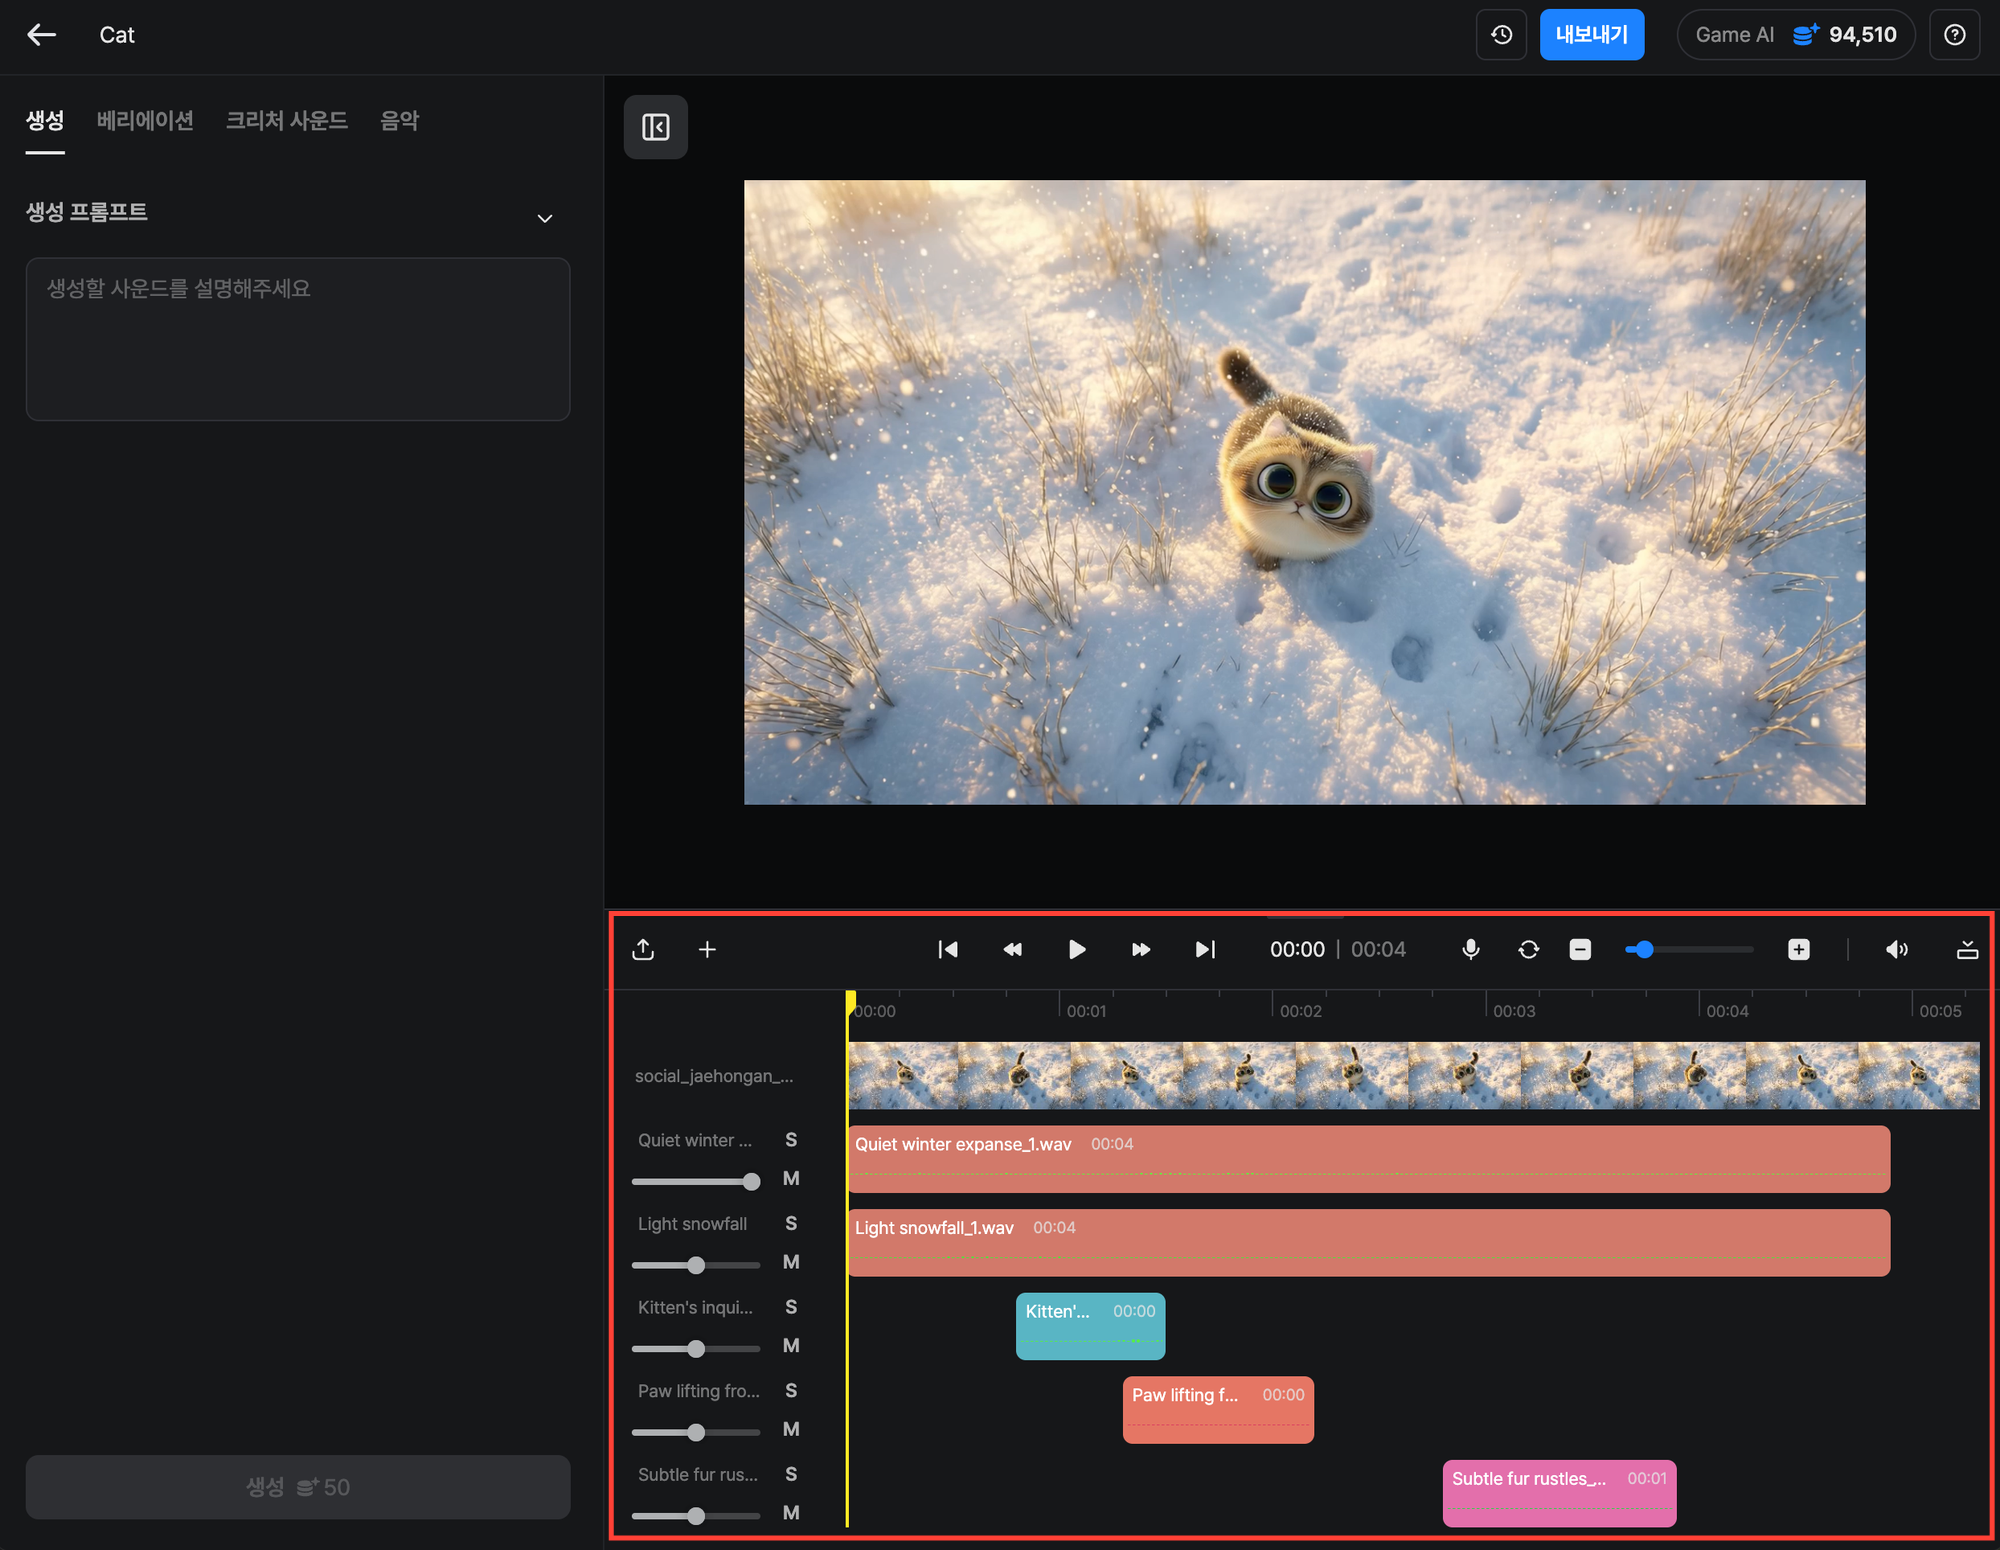Click the master volume speaker icon
The height and width of the screenshot is (1550, 2000).
(1896, 949)
